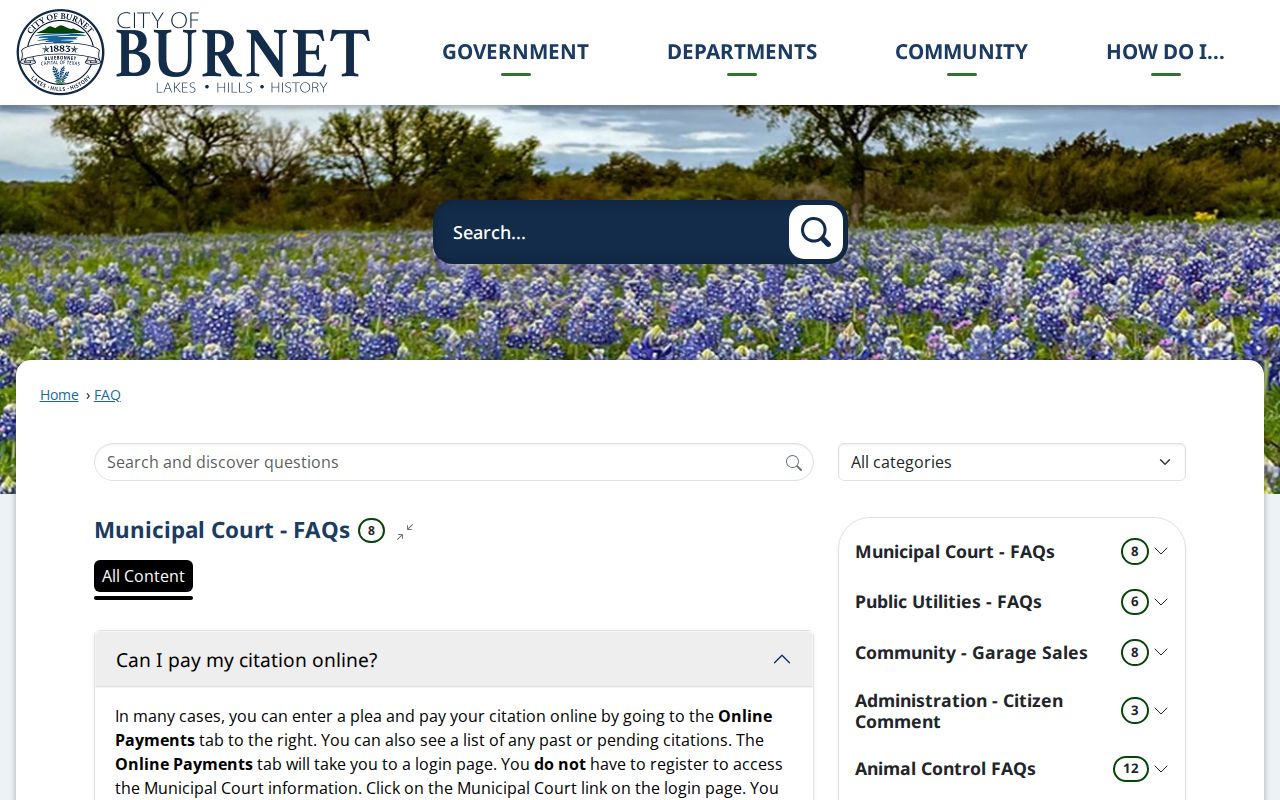Click the FAQ breadcrumb link

click(x=107, y=395)
